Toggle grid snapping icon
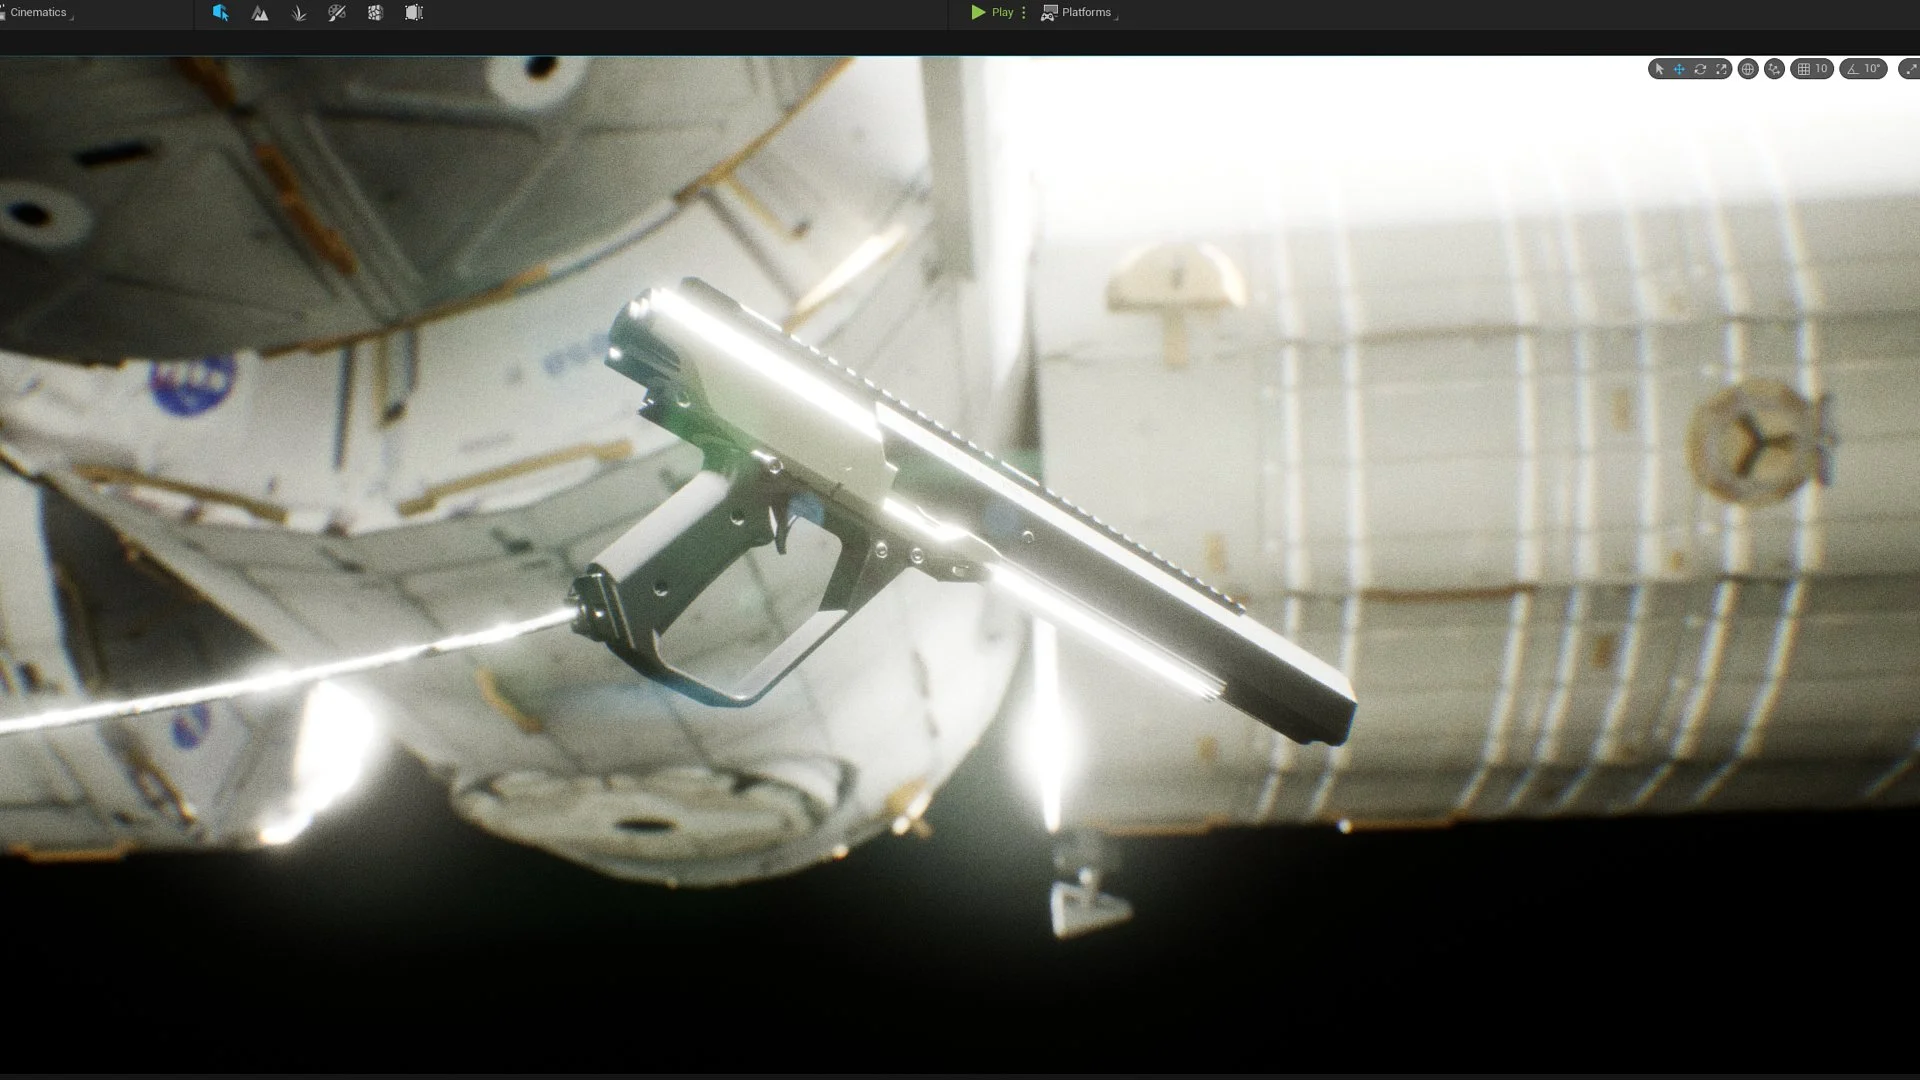 point(1803,69)
